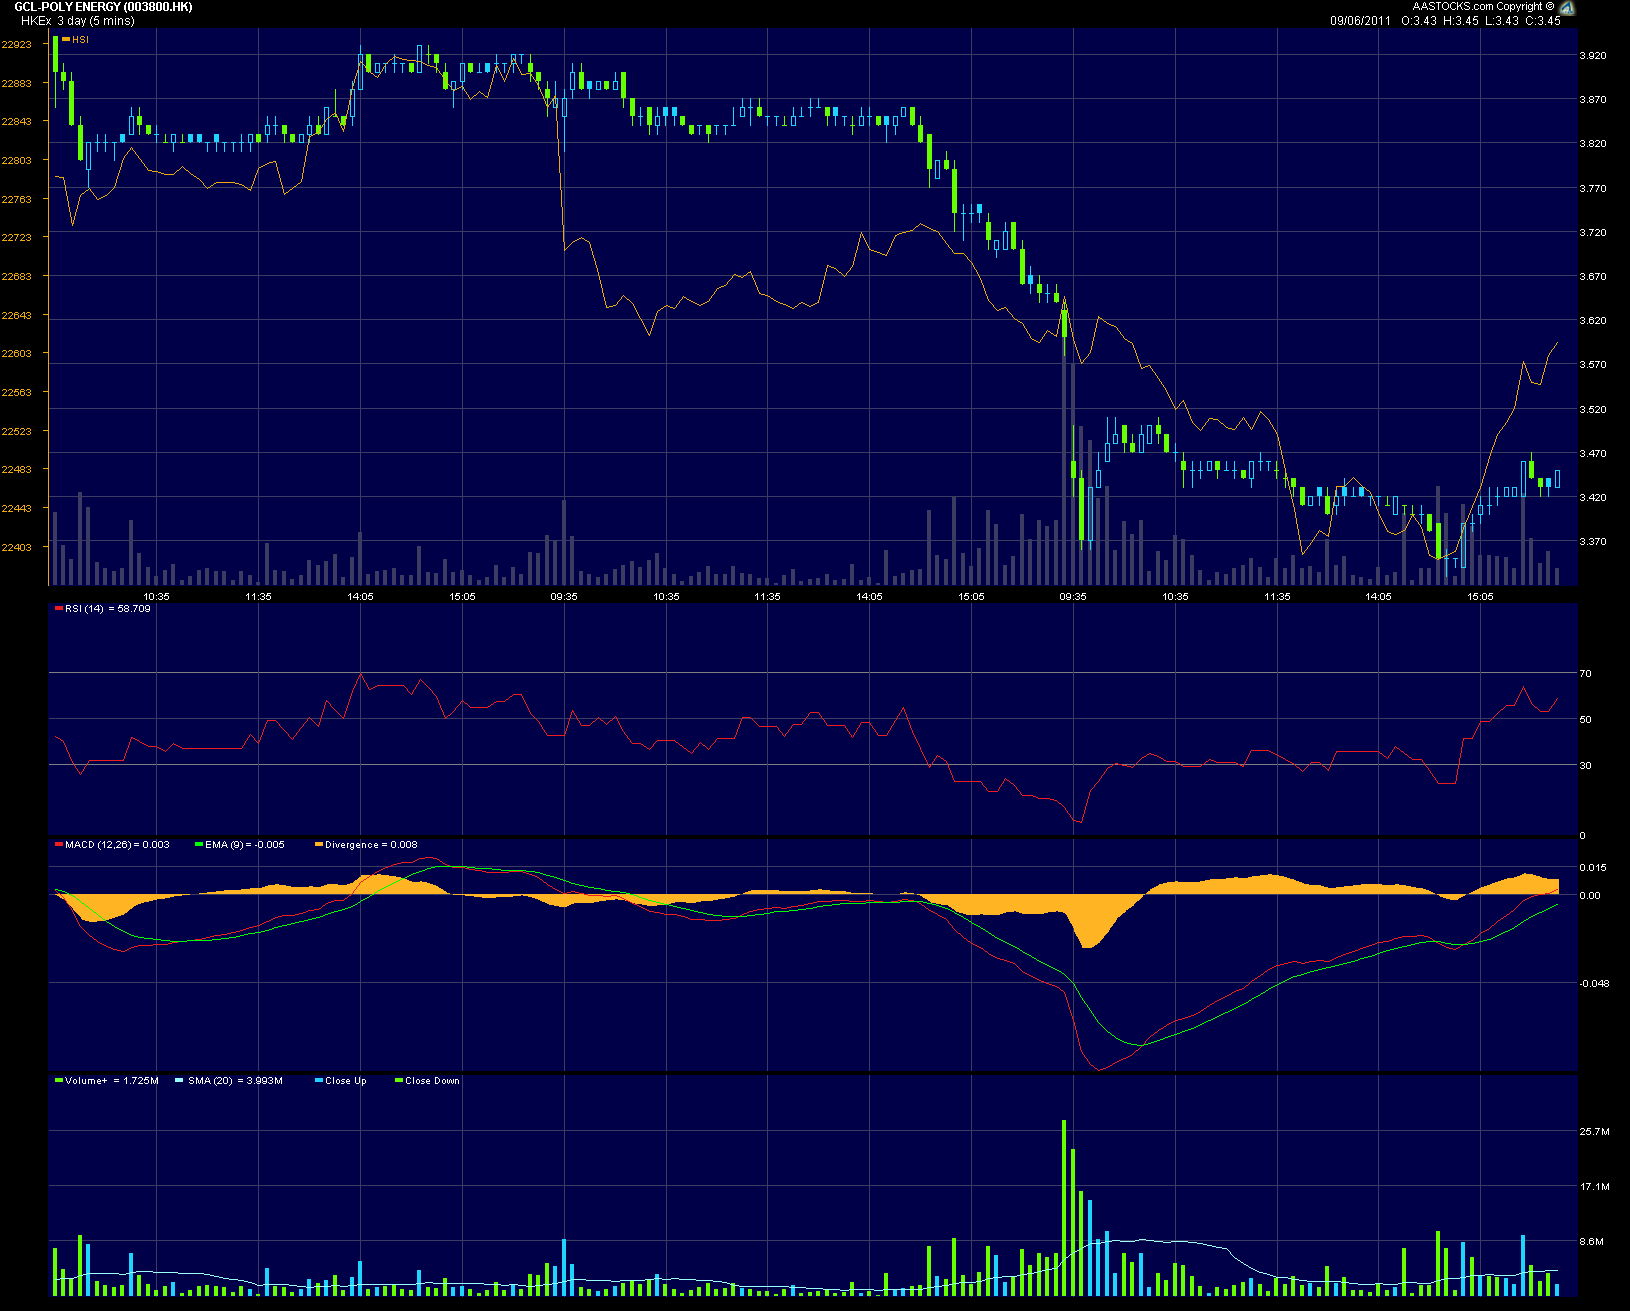Toggle the Close Up legend entry
This screenshot has height=1311, width=1630.
[x=343, y=1081]
